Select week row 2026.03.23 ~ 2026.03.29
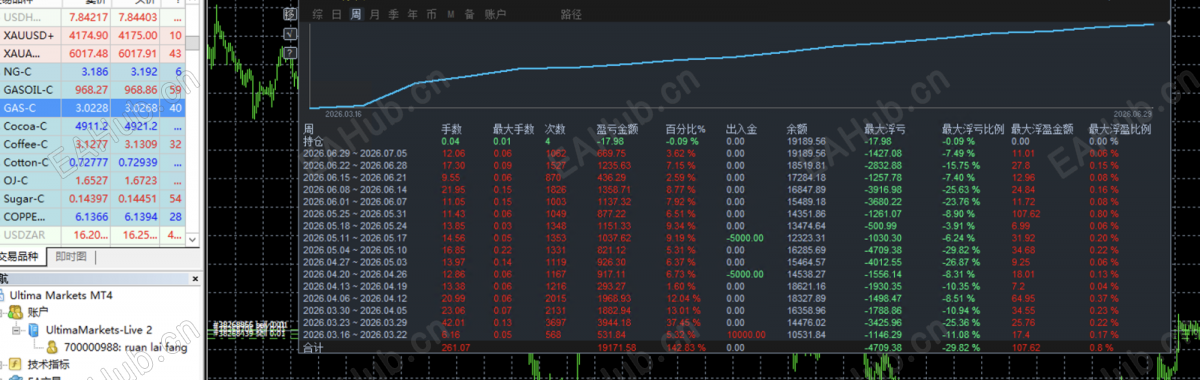Viewport: 1200px width, 380px height. (736, 323)
